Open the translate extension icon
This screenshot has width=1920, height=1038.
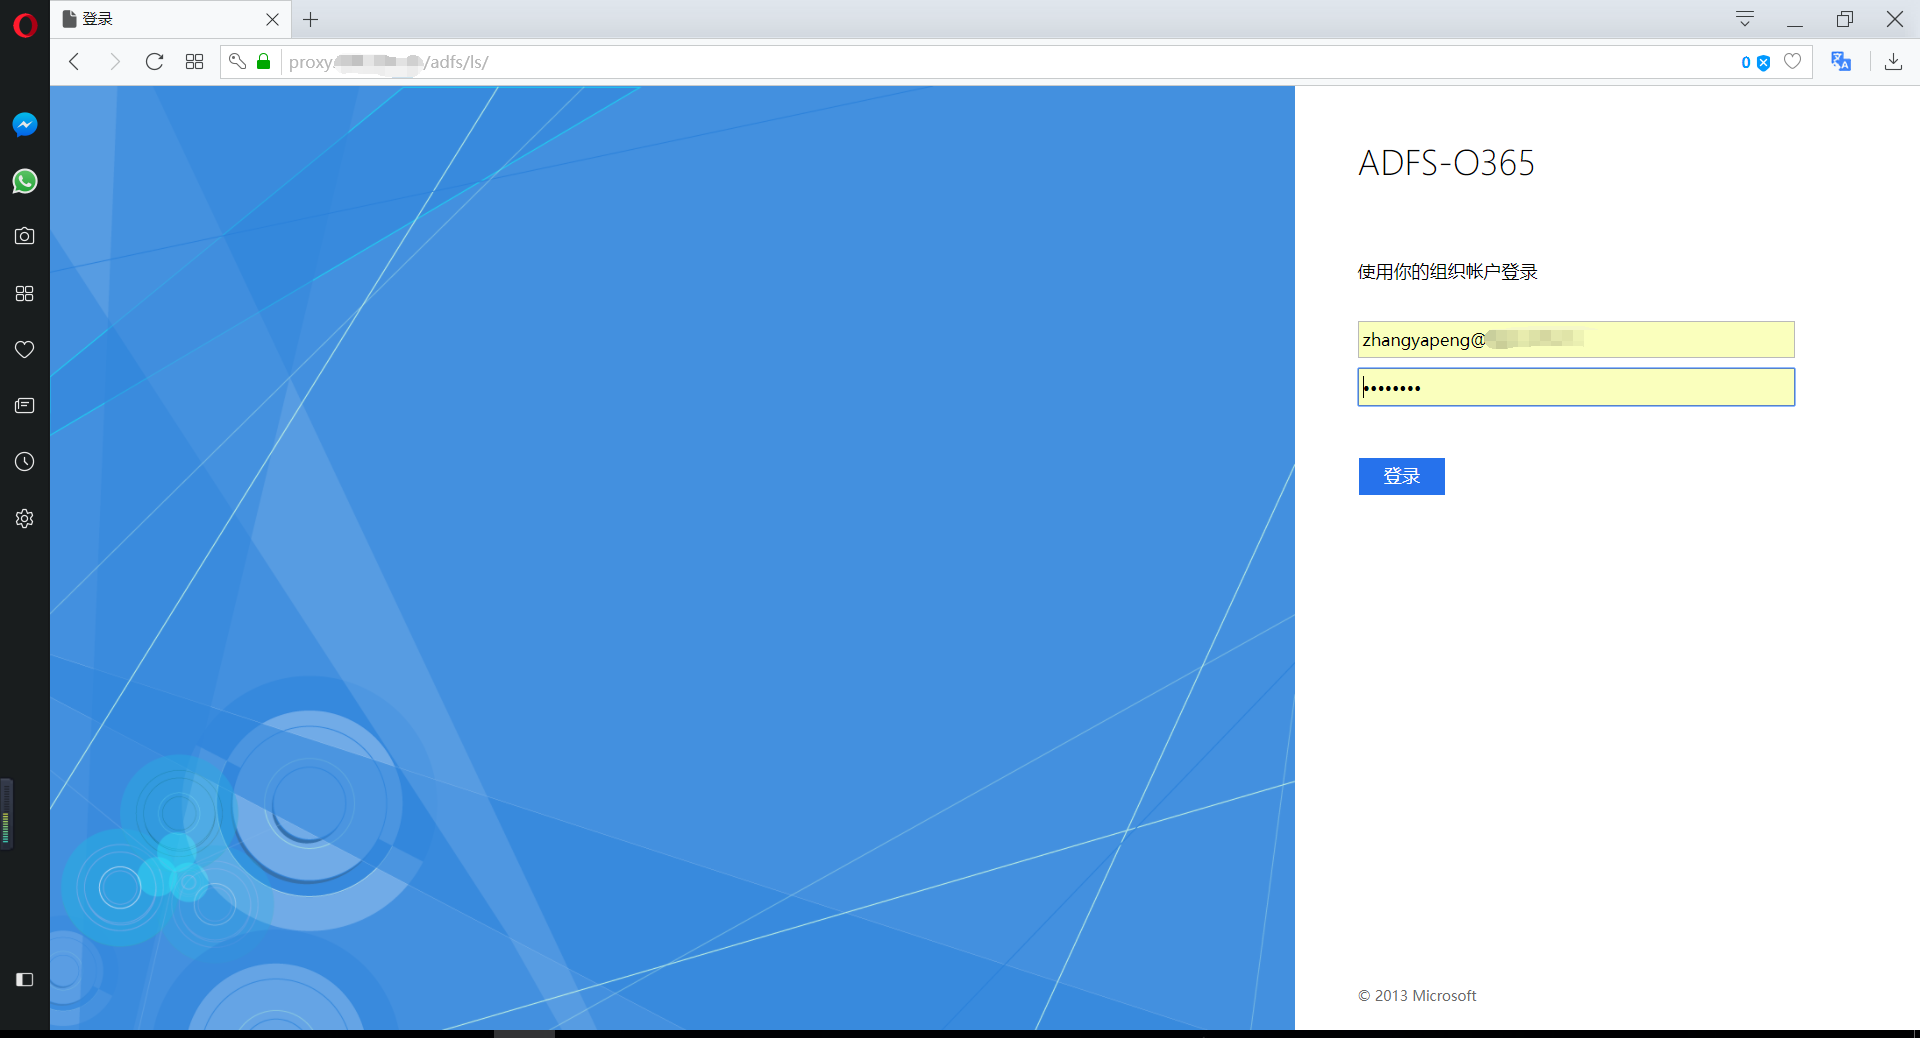pos(1841,62)
